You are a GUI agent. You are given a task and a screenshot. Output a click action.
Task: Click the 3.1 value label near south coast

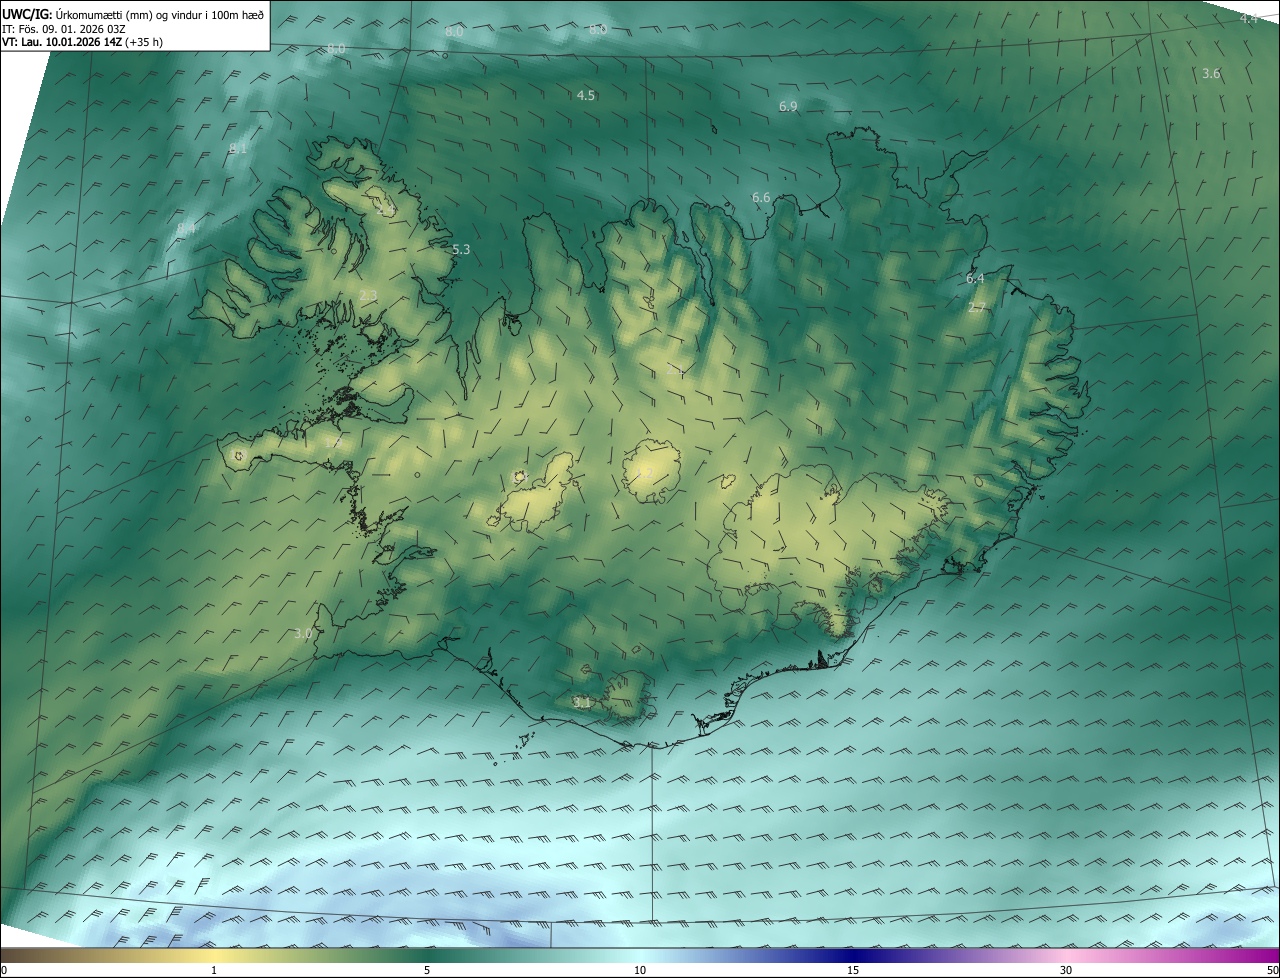click(x=582, y=703)
